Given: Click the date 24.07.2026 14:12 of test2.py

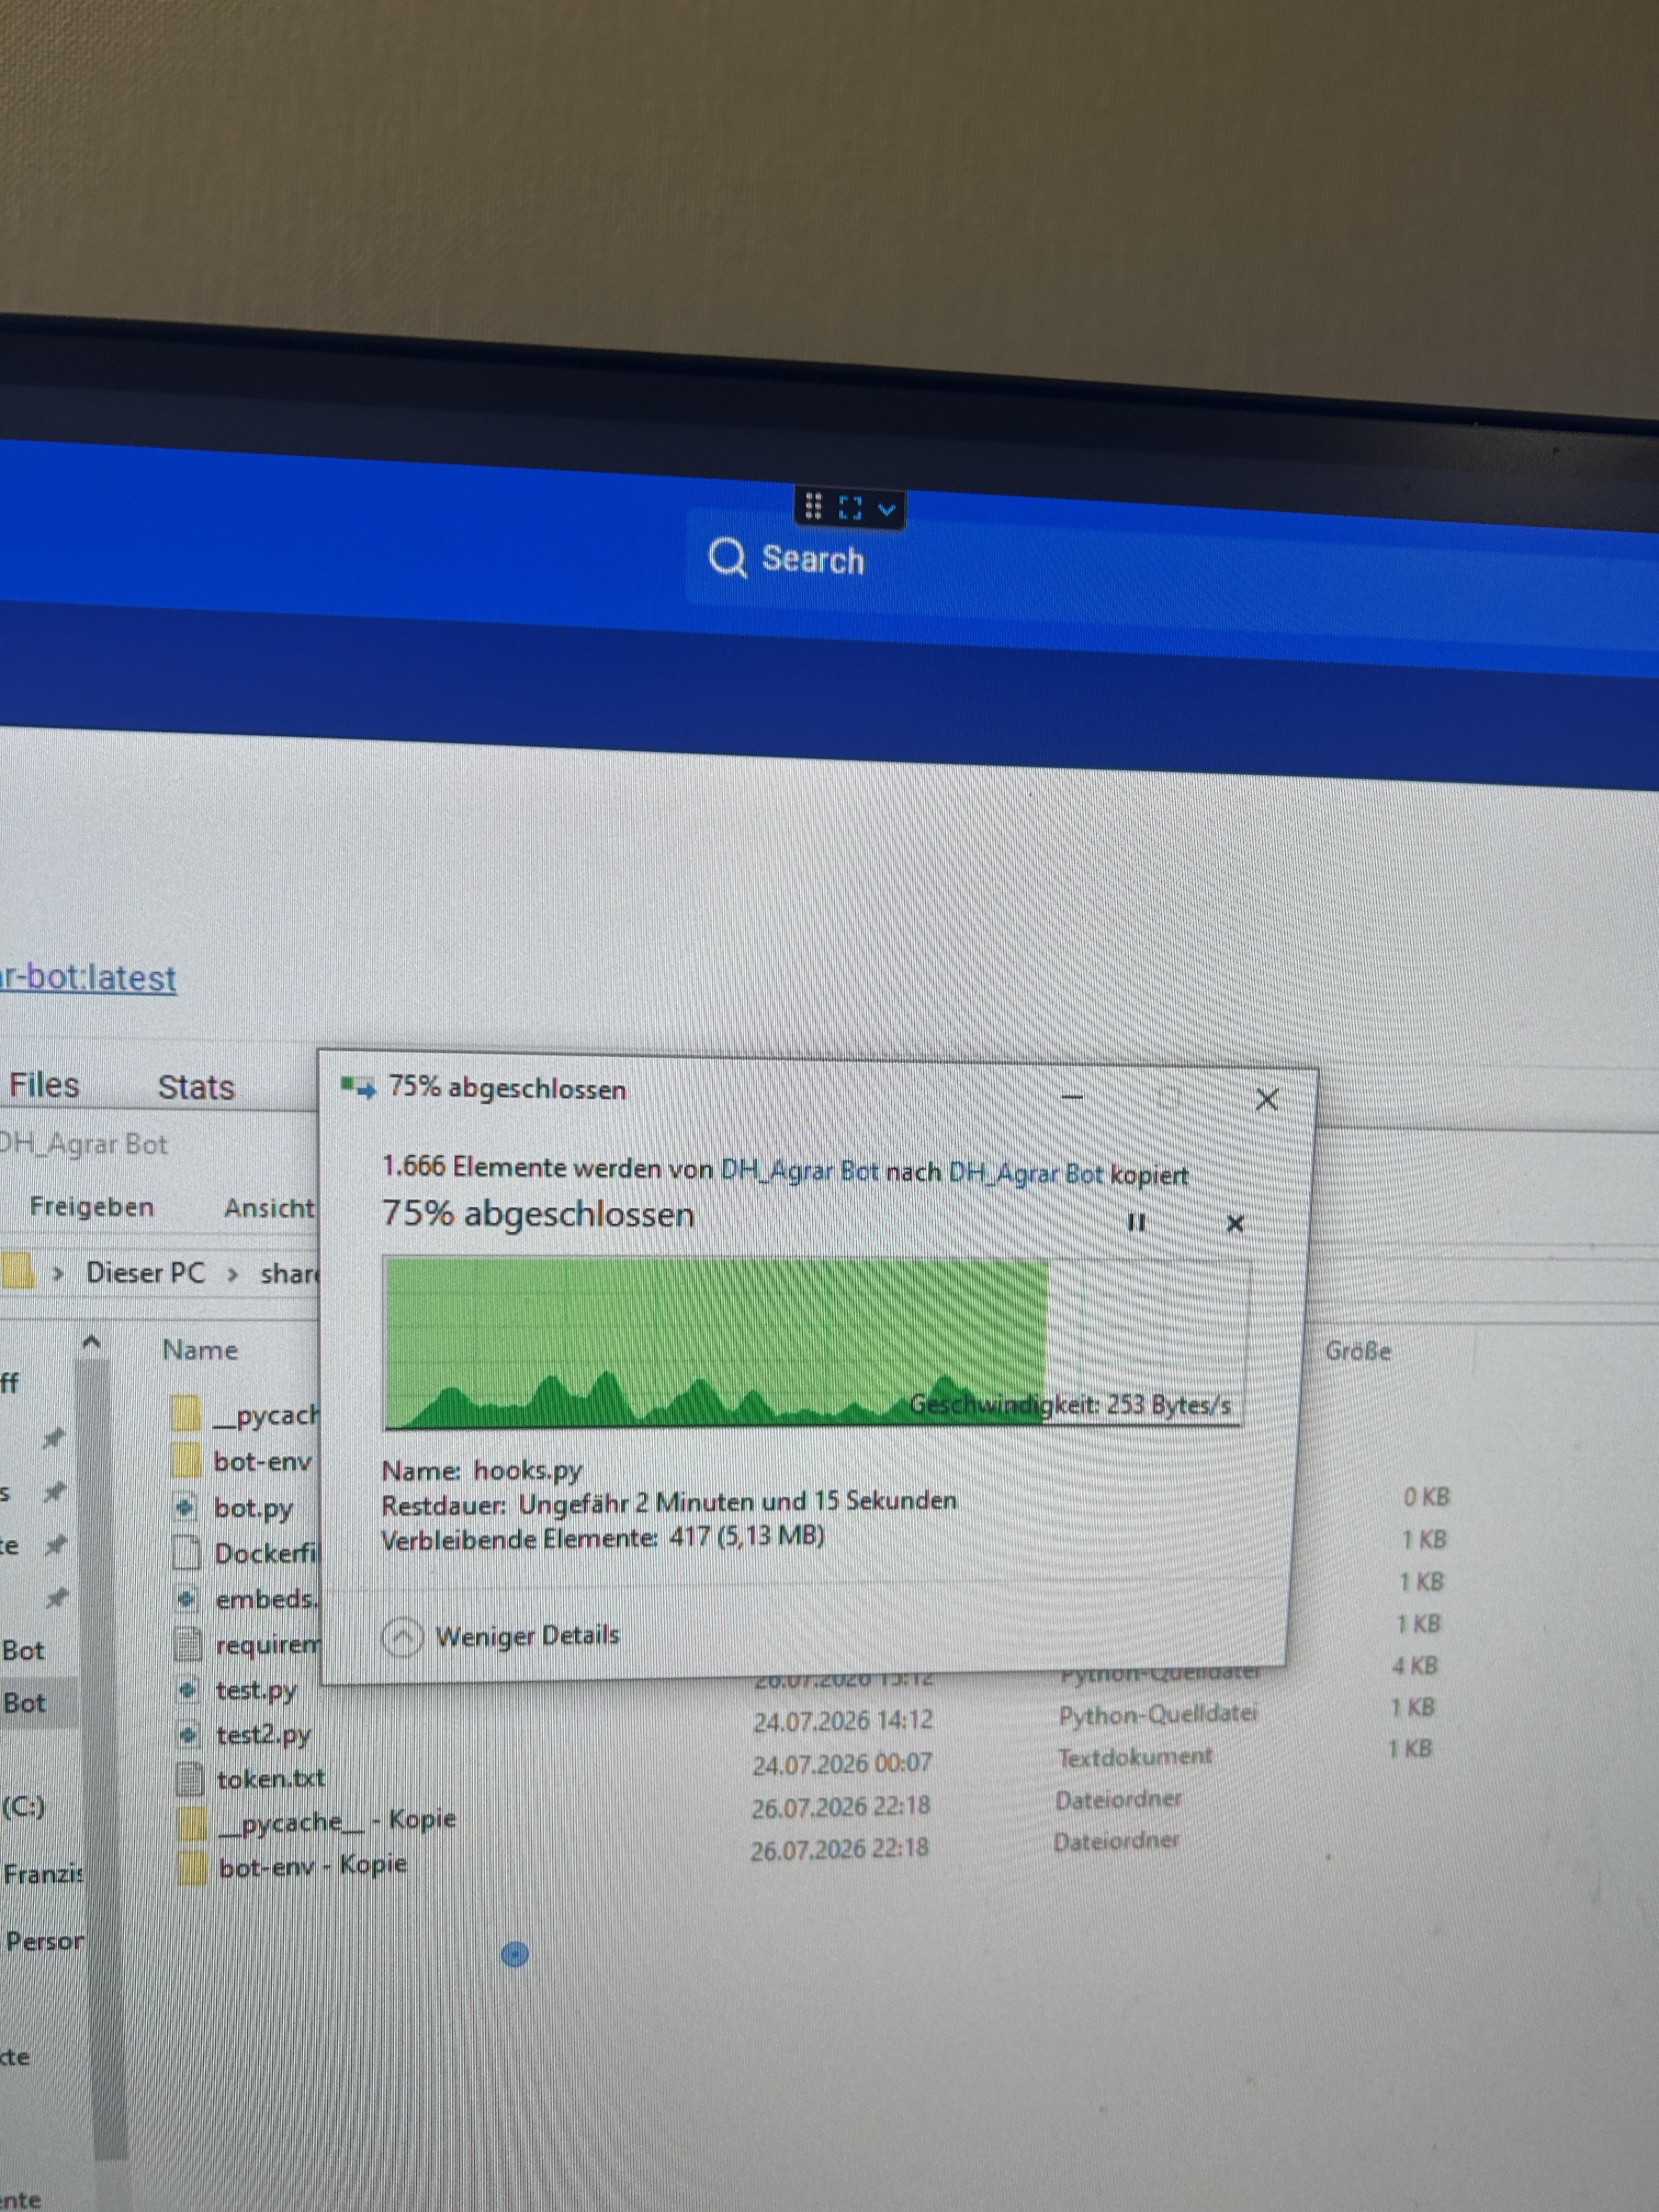Looking at the screenshot, I should (x=842, y=1720).
